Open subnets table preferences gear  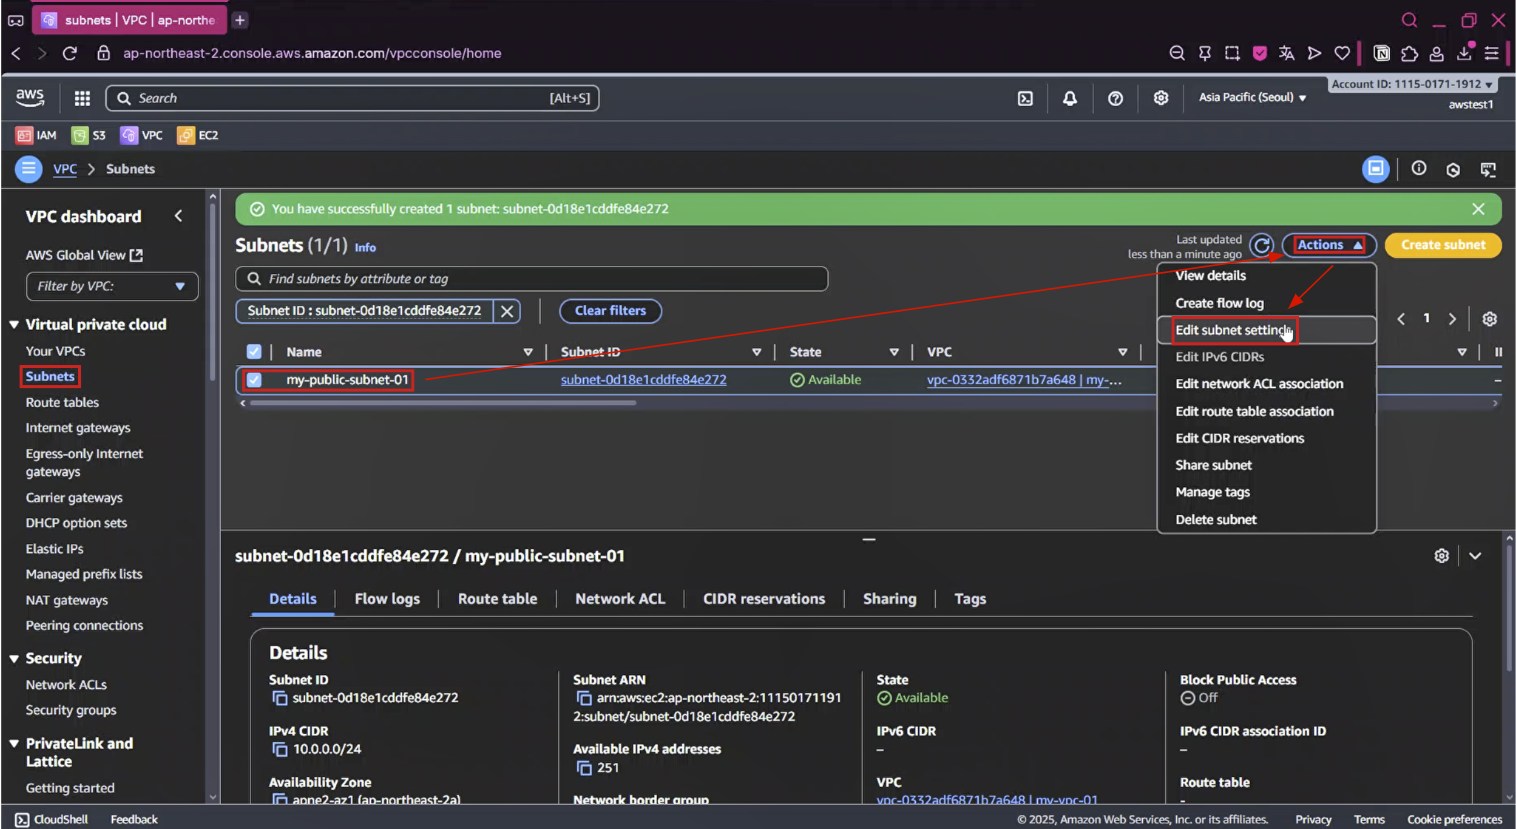(1489, 319)
